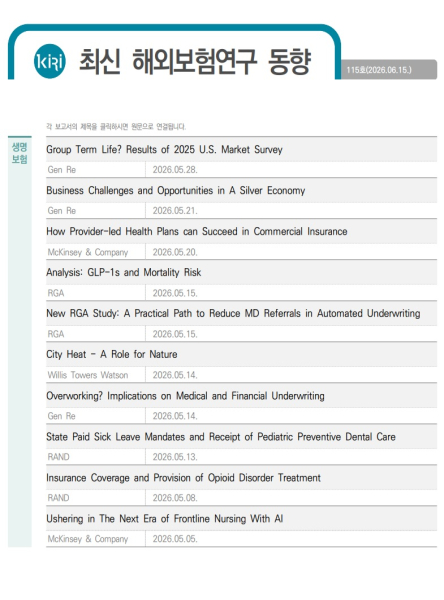Open Overworking? Implications on Underwriting report
Viewport: 444px width, 600px height.
pyautogui.click(x=185, y=395)
